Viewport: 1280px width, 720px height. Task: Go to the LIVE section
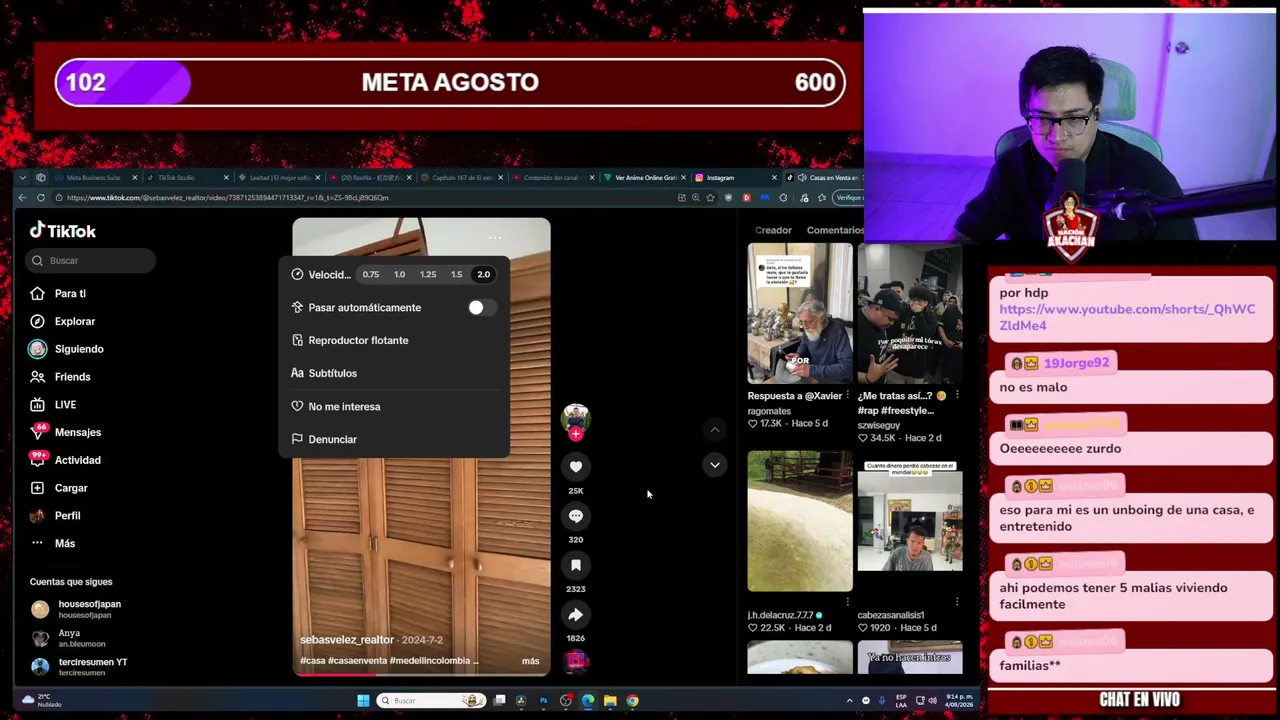point(53,405)
